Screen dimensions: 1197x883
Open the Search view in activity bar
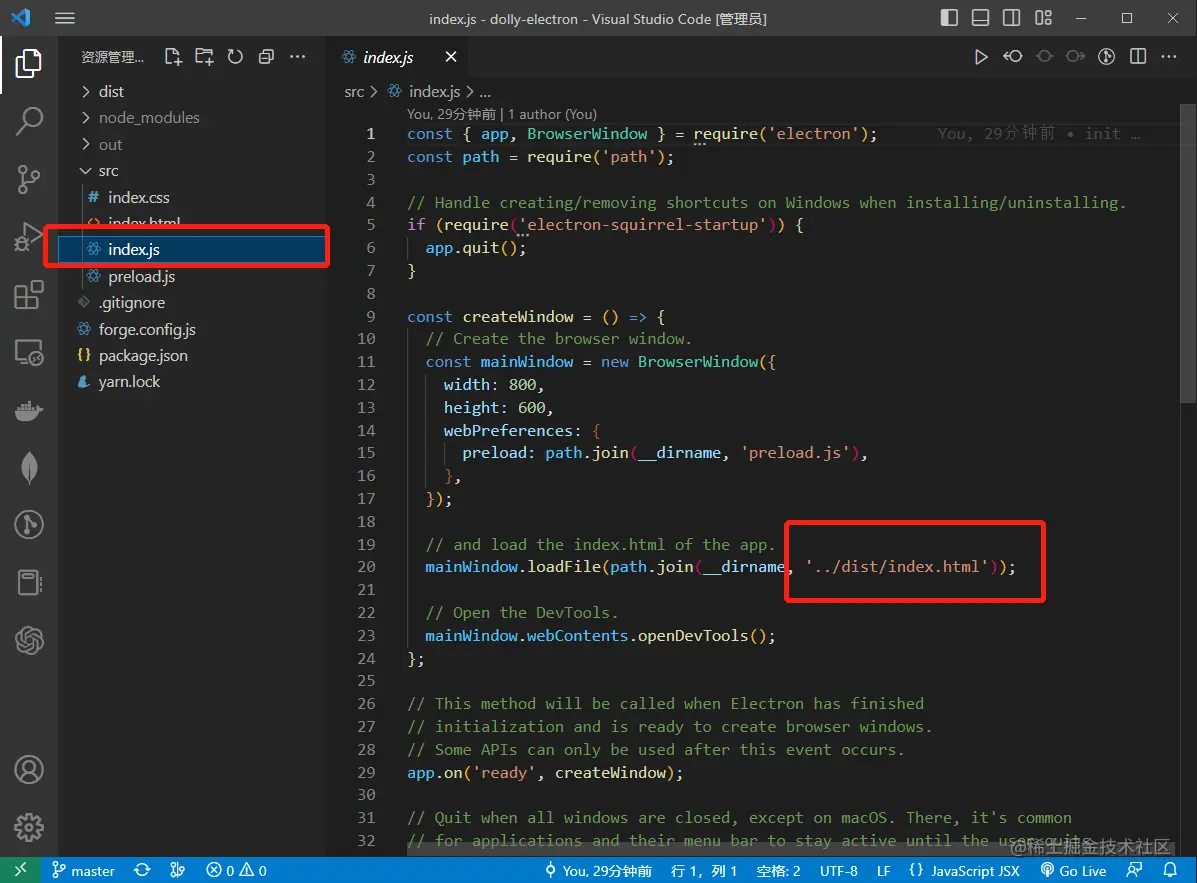[x=29, y=121]
